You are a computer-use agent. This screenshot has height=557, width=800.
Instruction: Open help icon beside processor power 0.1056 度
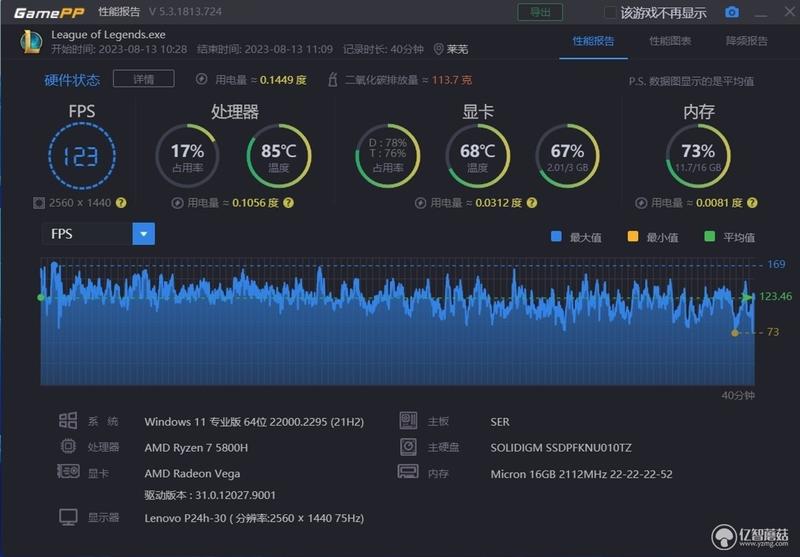pyautogui.click(x=288, y=202)
